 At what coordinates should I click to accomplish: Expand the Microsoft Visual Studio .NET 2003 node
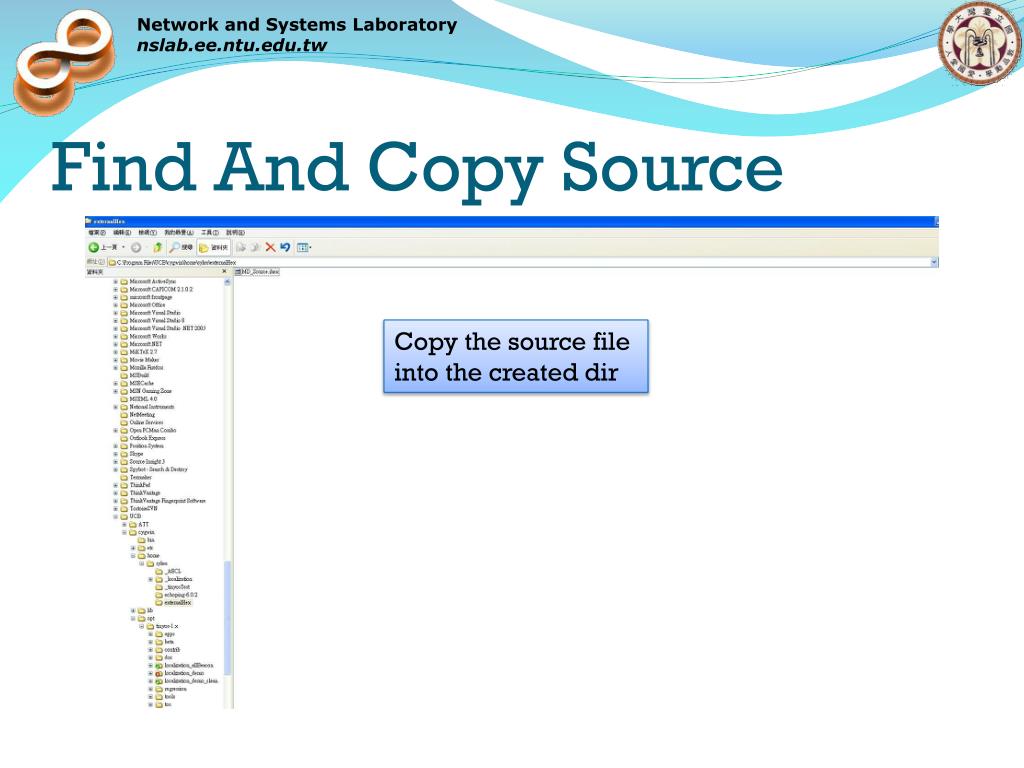116,328
